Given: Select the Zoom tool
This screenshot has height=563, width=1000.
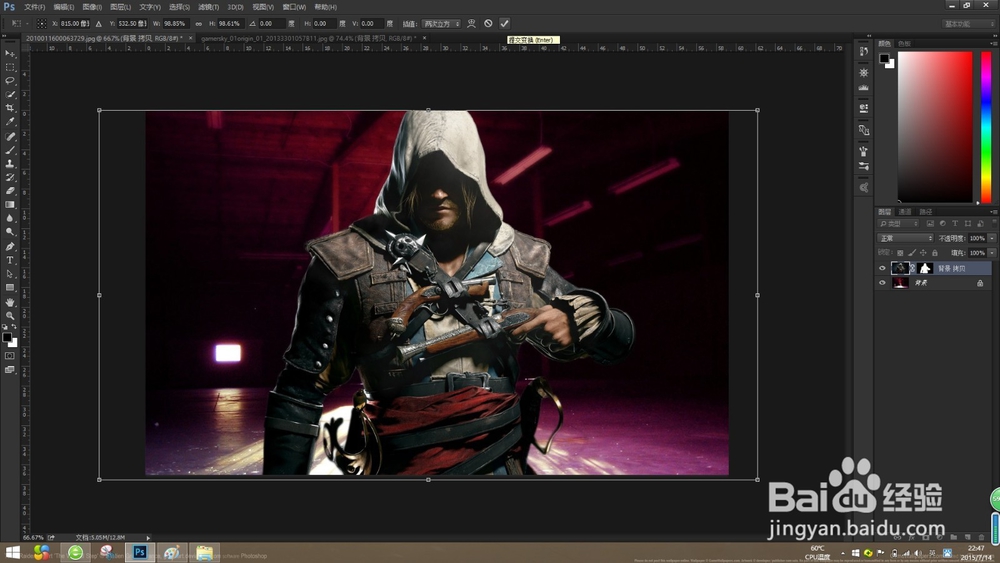Looking at the screenshot, I should pos(10,316).
